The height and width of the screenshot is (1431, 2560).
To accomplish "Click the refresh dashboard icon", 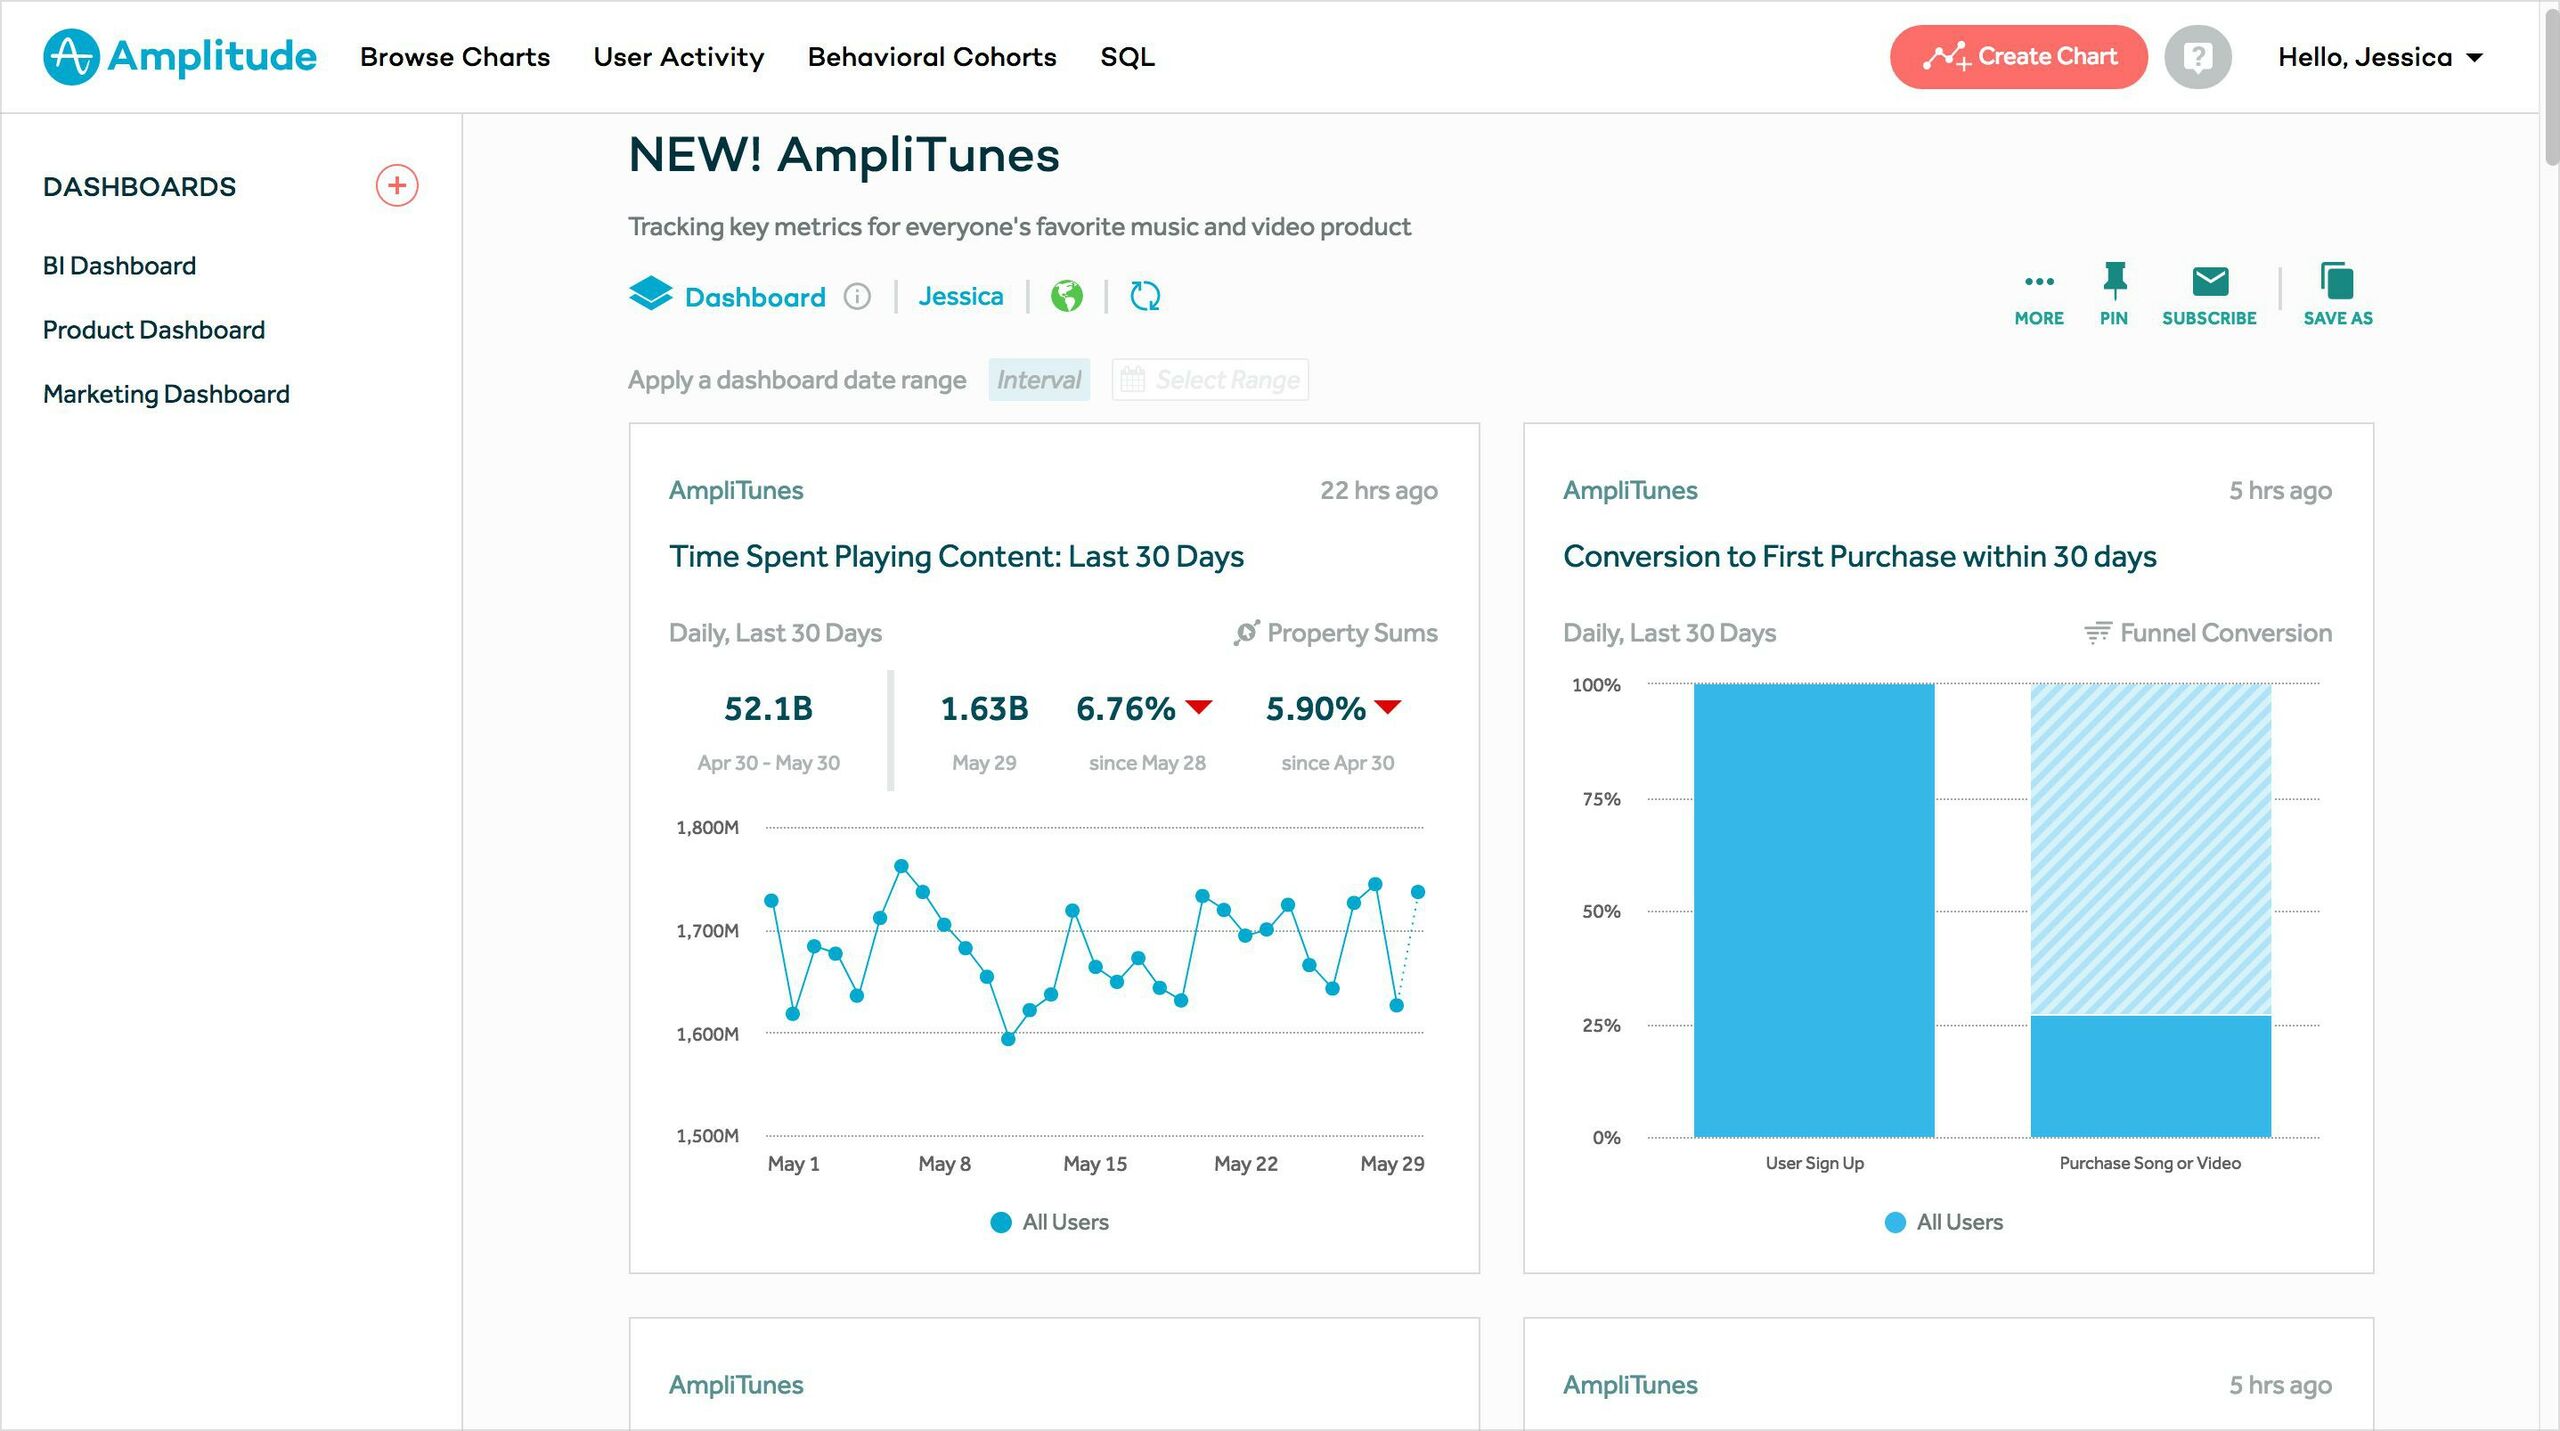I will 1144,297.
